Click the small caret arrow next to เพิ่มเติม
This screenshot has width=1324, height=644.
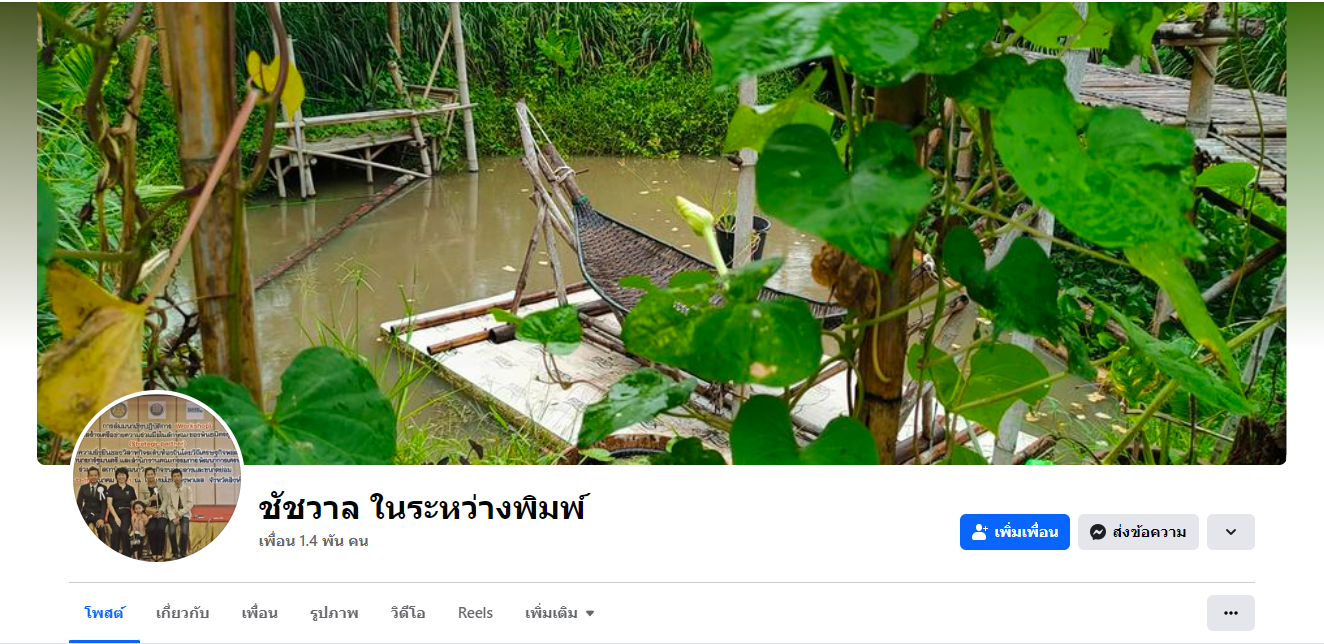[x=590, y=613]
